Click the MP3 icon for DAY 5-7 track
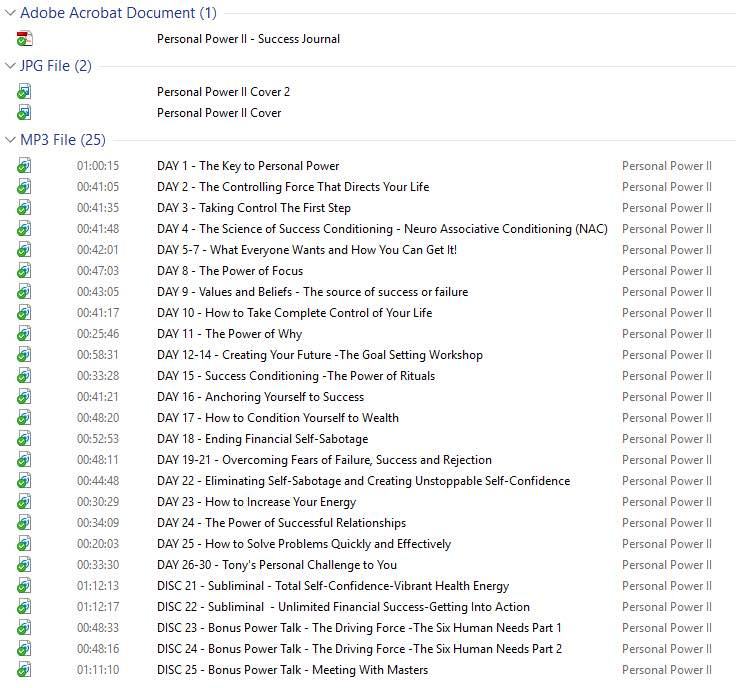736x688 pixels. 24,250
